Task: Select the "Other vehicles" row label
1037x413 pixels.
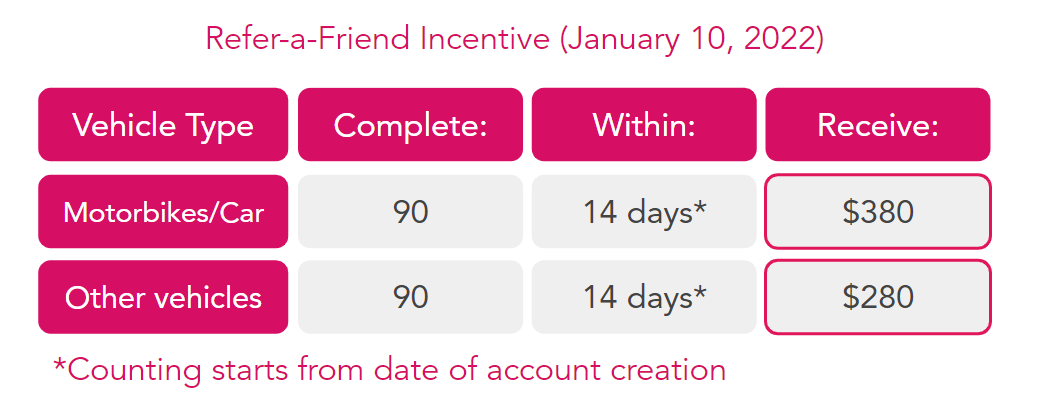Action: tap(163, 297)
